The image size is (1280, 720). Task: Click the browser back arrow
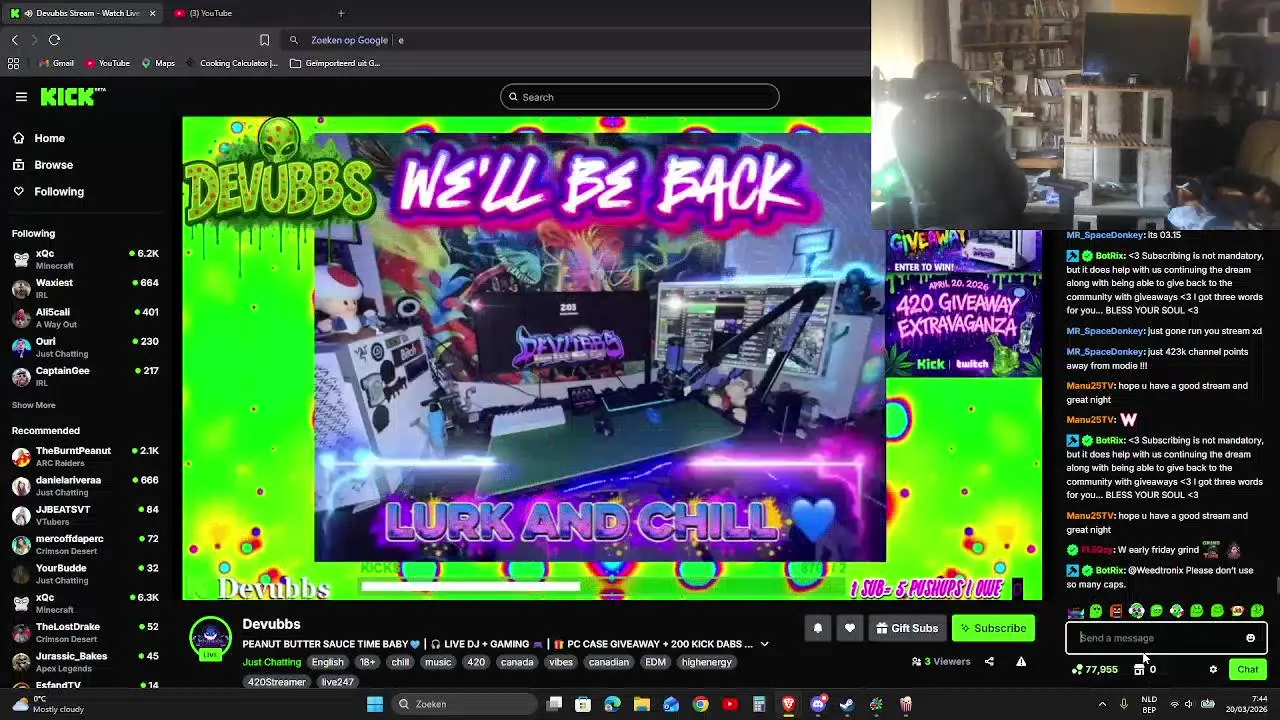tap(15, 40)
